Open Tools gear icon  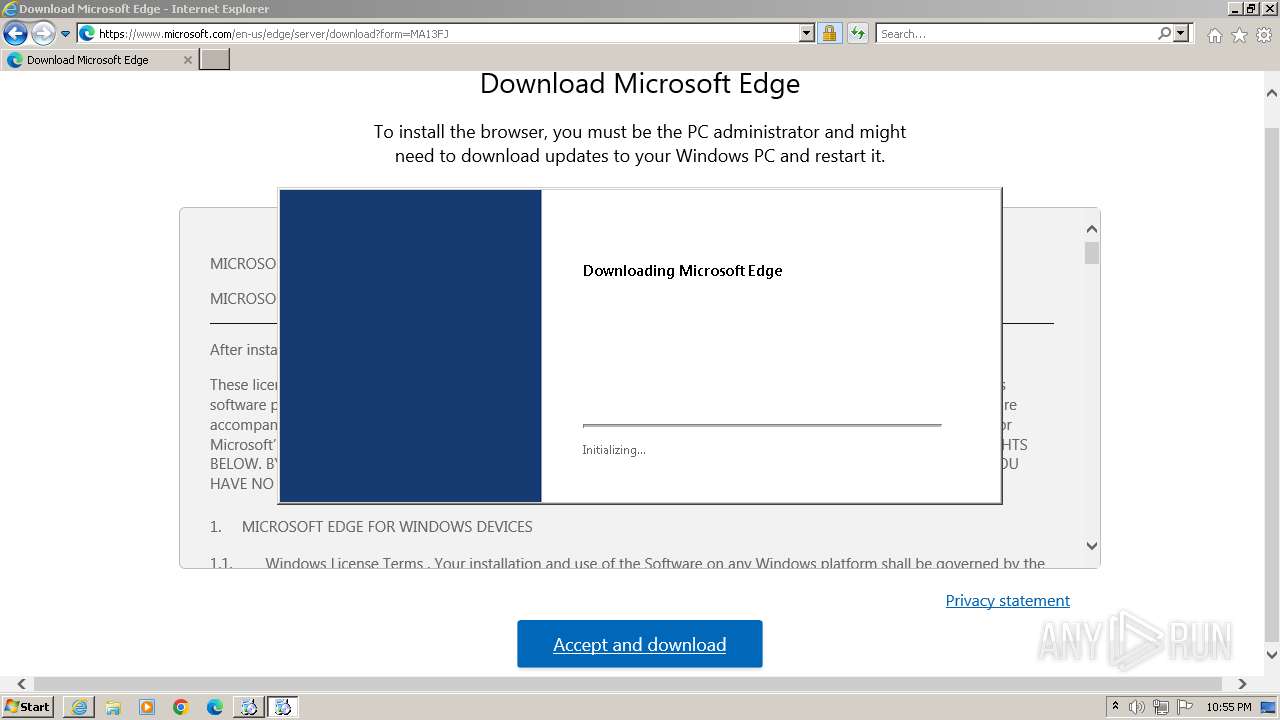[x=1264, y=35]
